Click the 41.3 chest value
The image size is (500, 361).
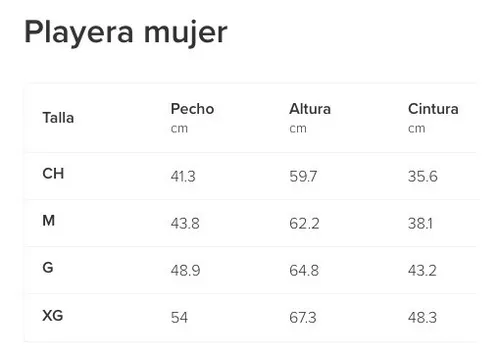tap(183, 176)
